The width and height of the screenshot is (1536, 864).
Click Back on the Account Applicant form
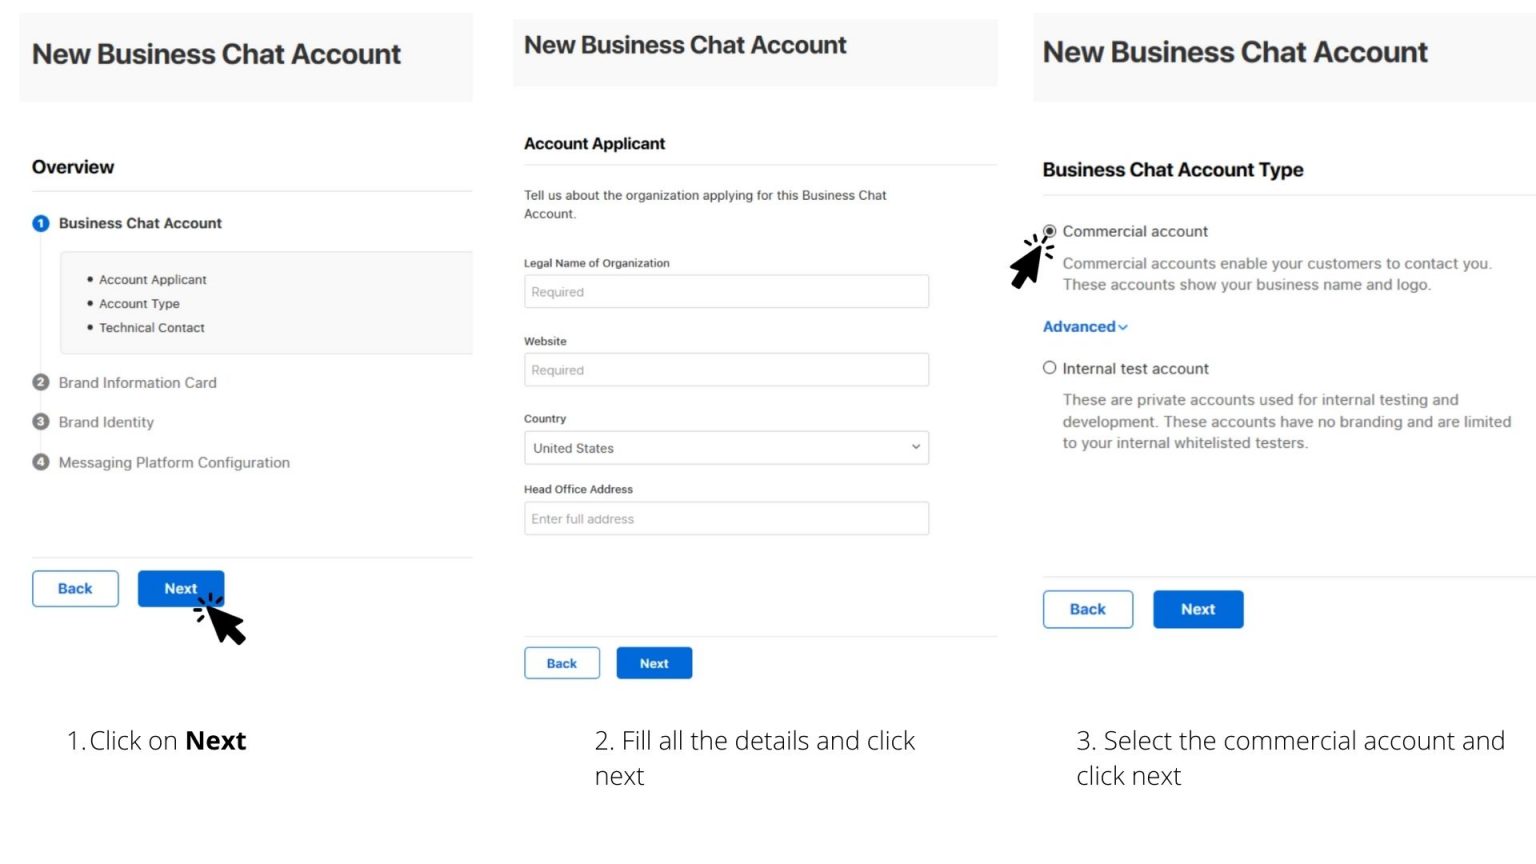click(562, 662)
